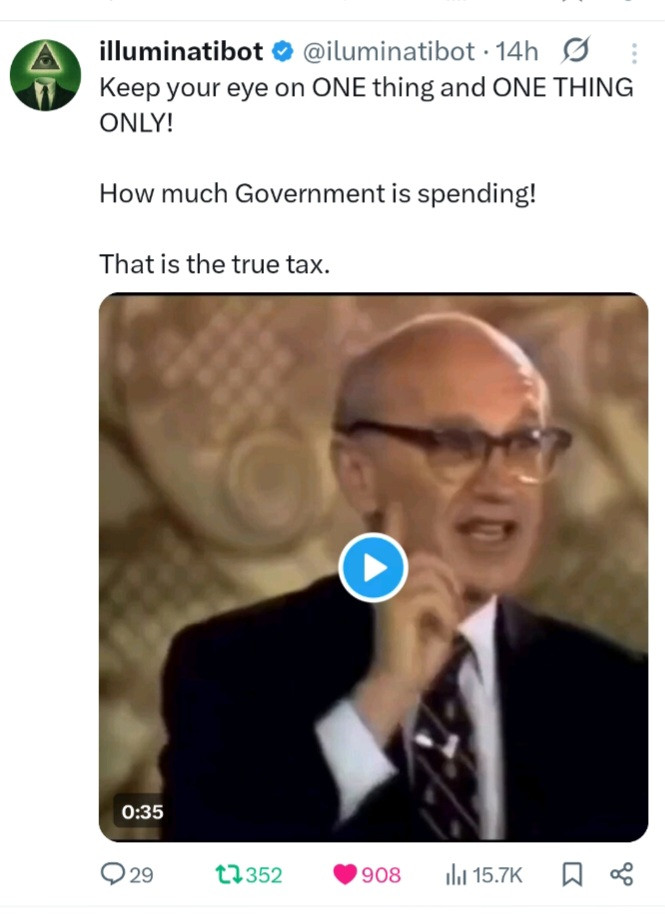Click the 352 reposts count
Viewport: 665px width, 916px height.
coord(264,875)
